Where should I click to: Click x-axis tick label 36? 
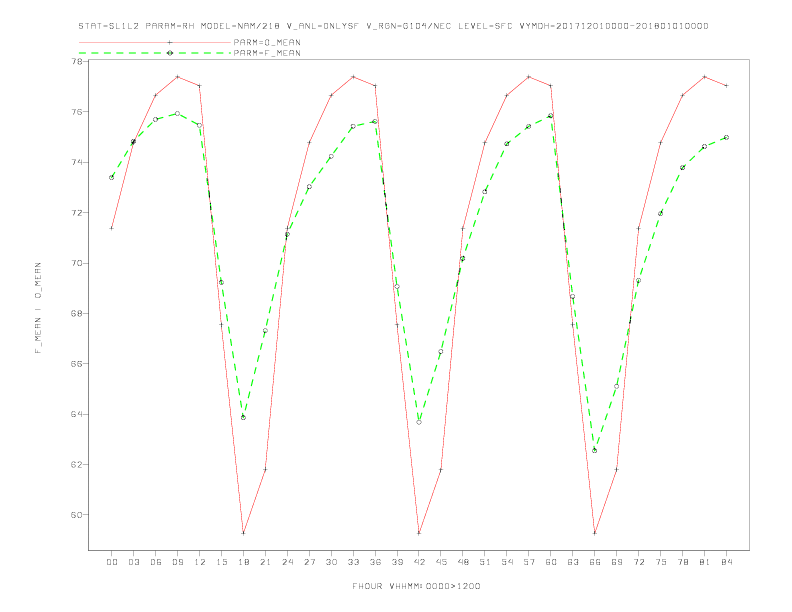(375, 562)
